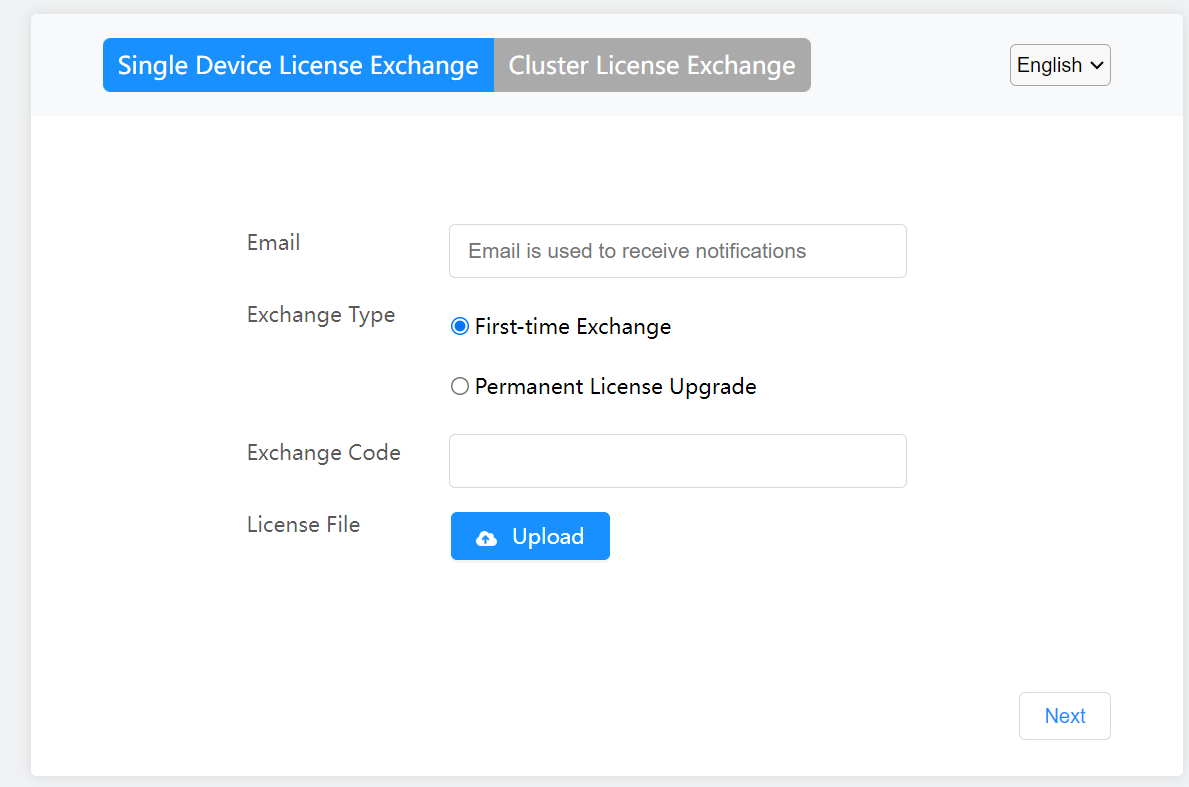Click the "License File" label
Image resolution: width=1189 pixels, height=787 pixels.
303,525
